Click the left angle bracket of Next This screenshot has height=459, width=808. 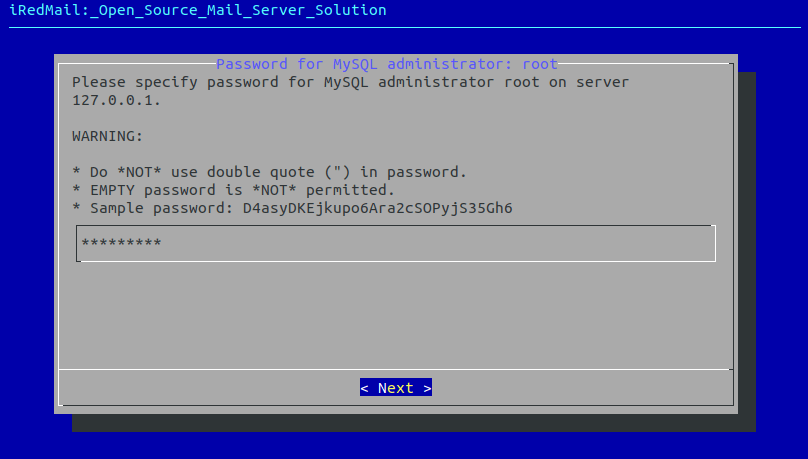point(365,388)
